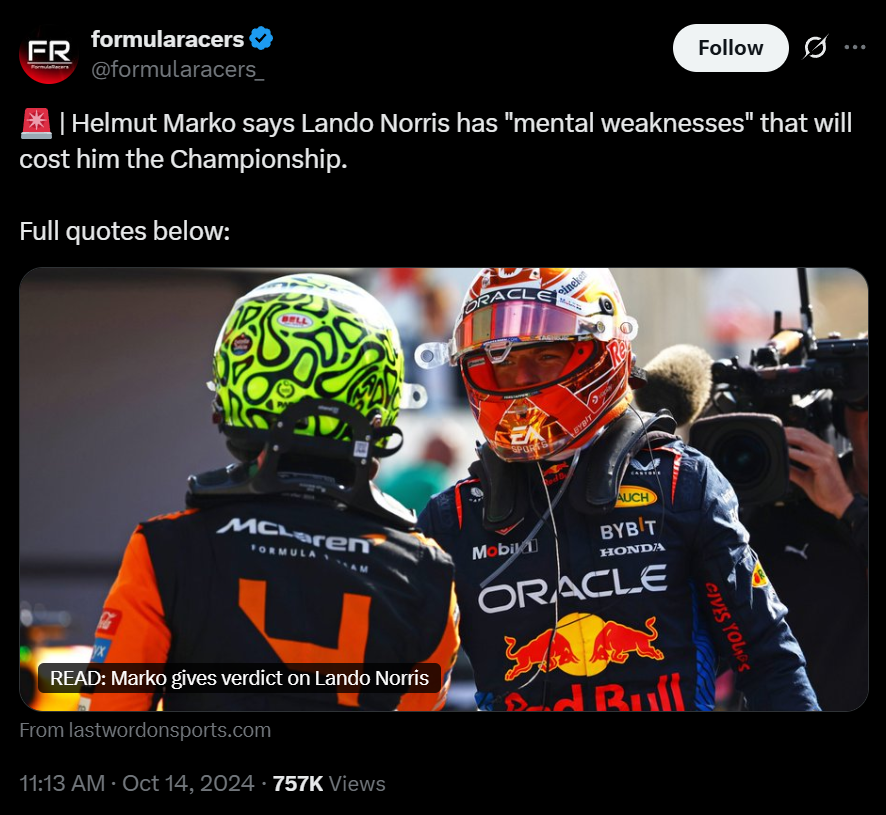Open the Grok slashed-circle icon
Image resolution: width=886 pixels, height=815 pixels.
pos(815,47)
